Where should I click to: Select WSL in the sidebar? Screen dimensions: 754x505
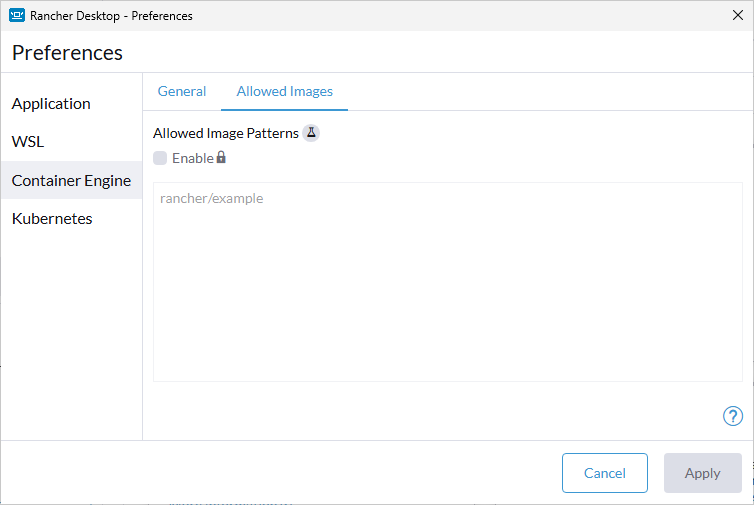28,142
